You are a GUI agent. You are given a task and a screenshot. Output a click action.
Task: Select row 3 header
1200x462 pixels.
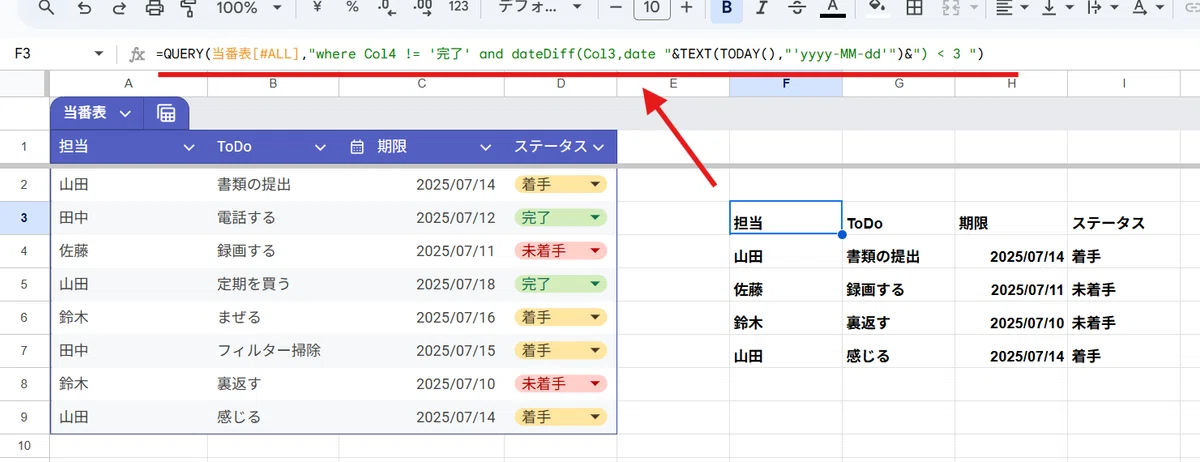point(24,218)
